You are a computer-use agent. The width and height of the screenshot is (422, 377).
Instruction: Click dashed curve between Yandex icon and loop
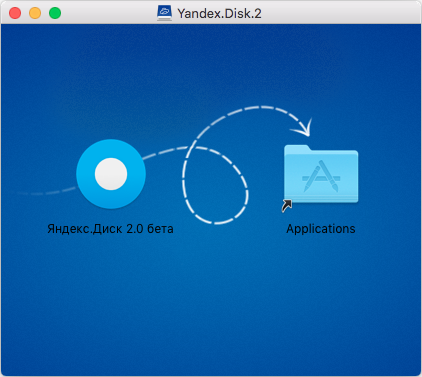165,152
